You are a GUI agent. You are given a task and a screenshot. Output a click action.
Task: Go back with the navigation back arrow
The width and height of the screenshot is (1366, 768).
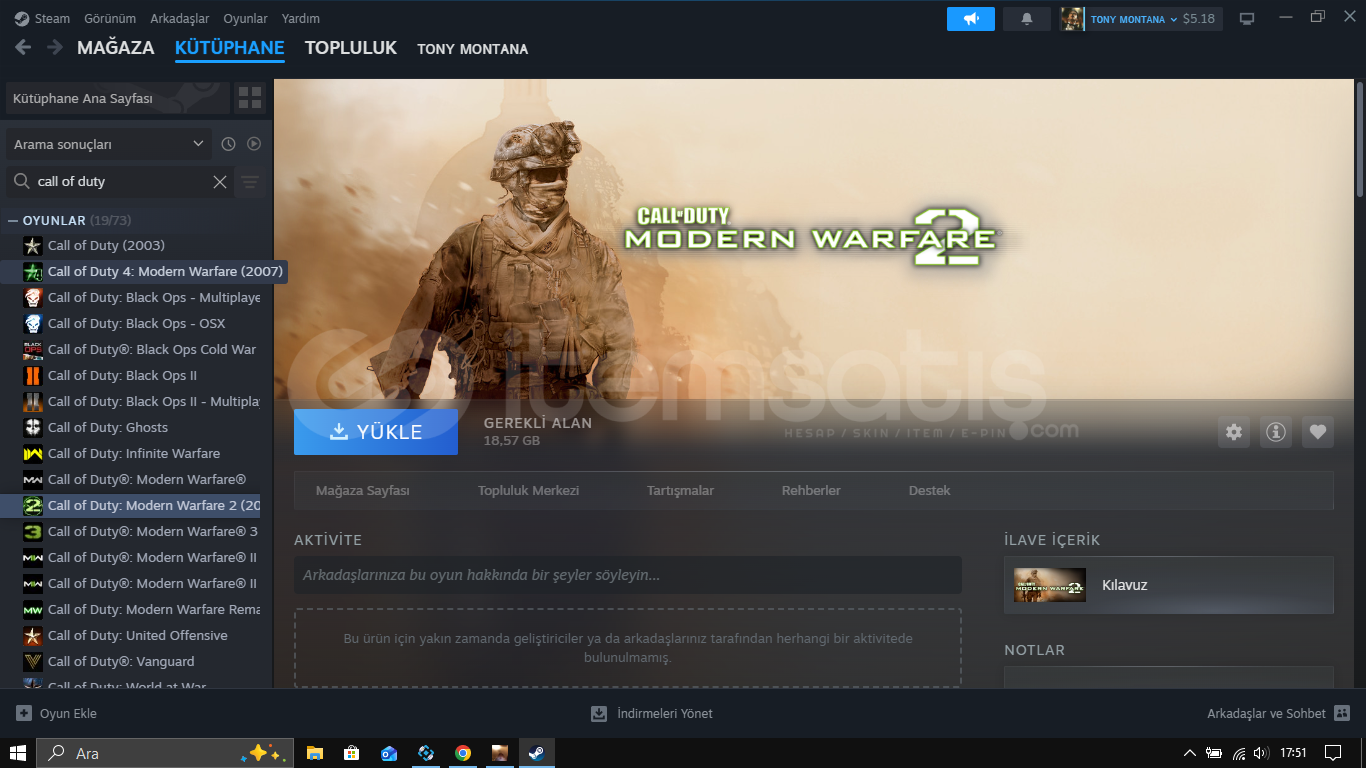point(23,47)
